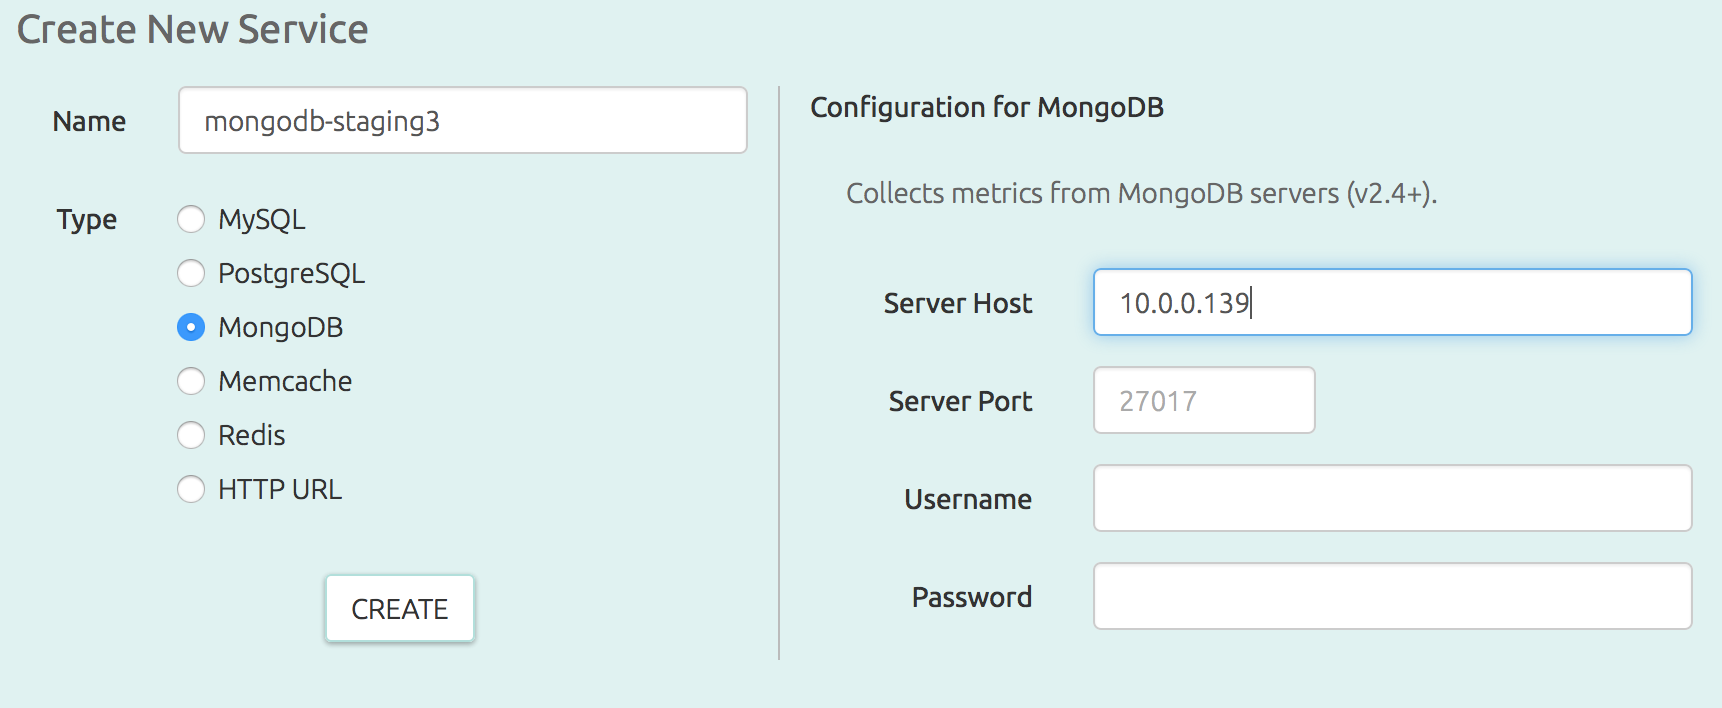This screenshot has width=1722, height=708.
Task: Click the 'Username' label
Action: pos(968,499)
